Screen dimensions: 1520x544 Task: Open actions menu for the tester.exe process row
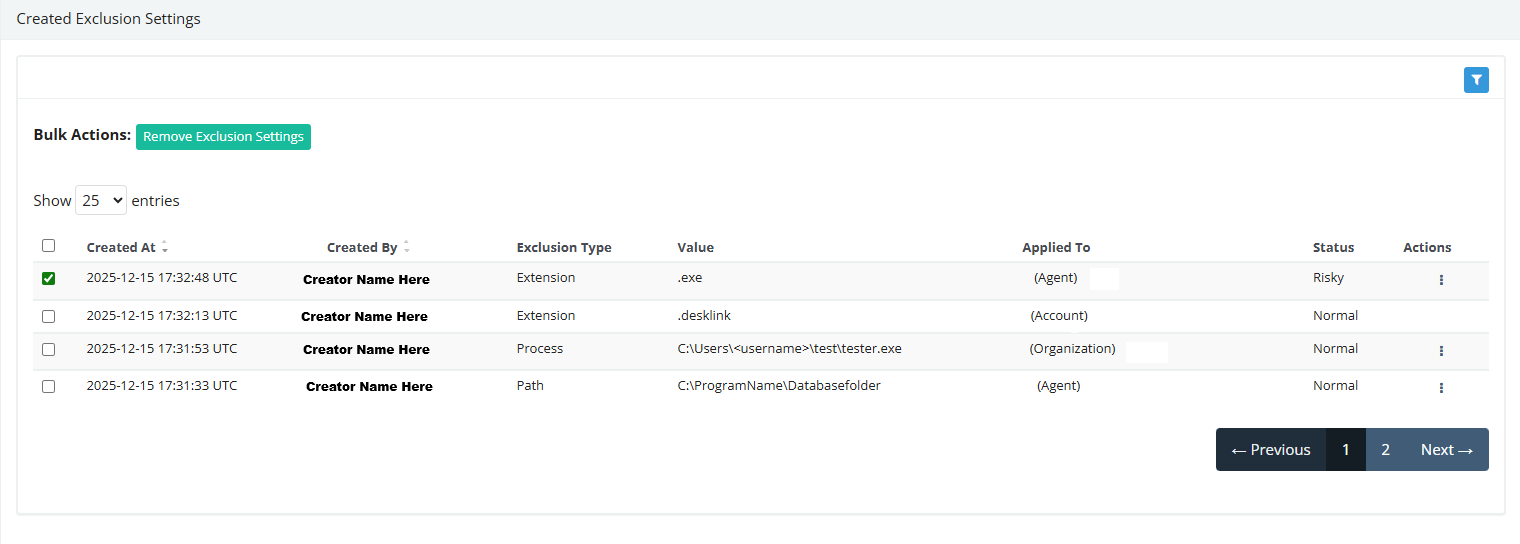coord(1441,351)
